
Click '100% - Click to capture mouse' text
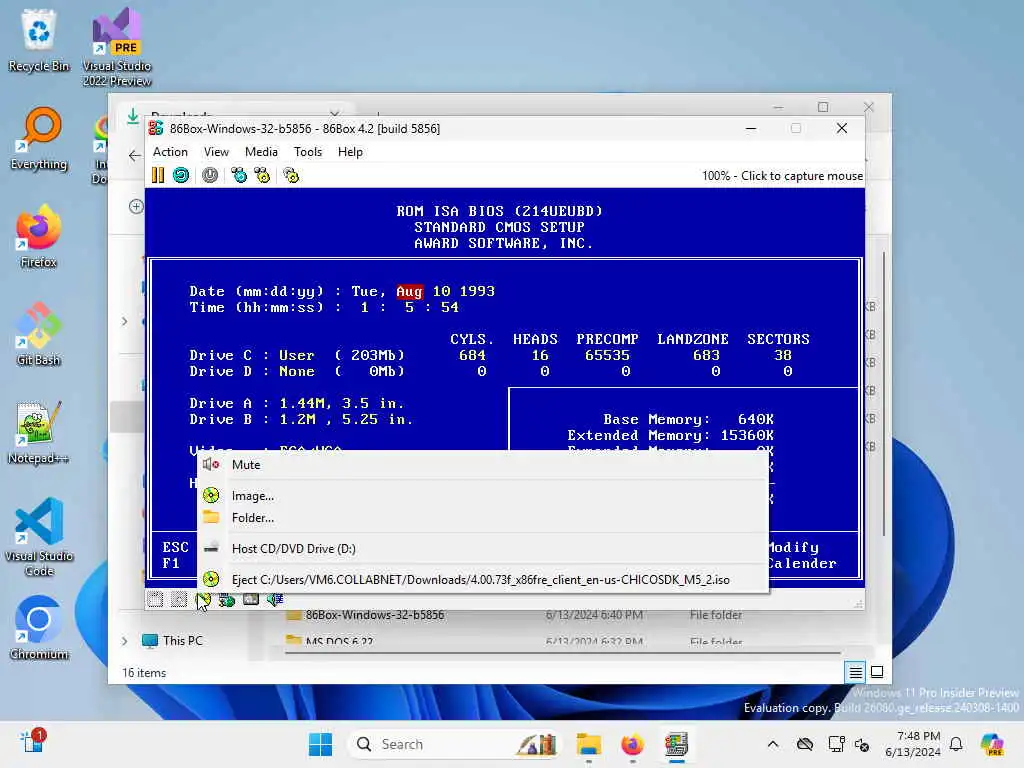pyautogui.click(x=782, y=176)
